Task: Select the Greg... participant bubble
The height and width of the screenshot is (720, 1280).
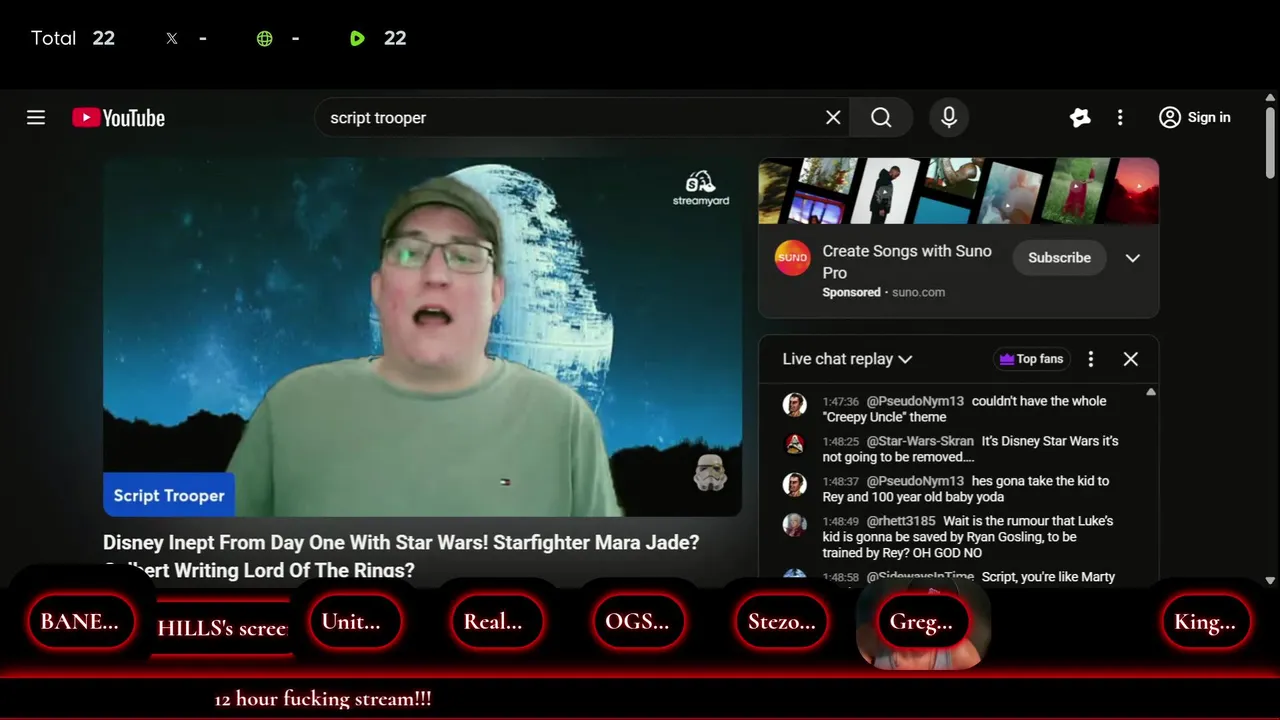Action: (x=922, y=622)
